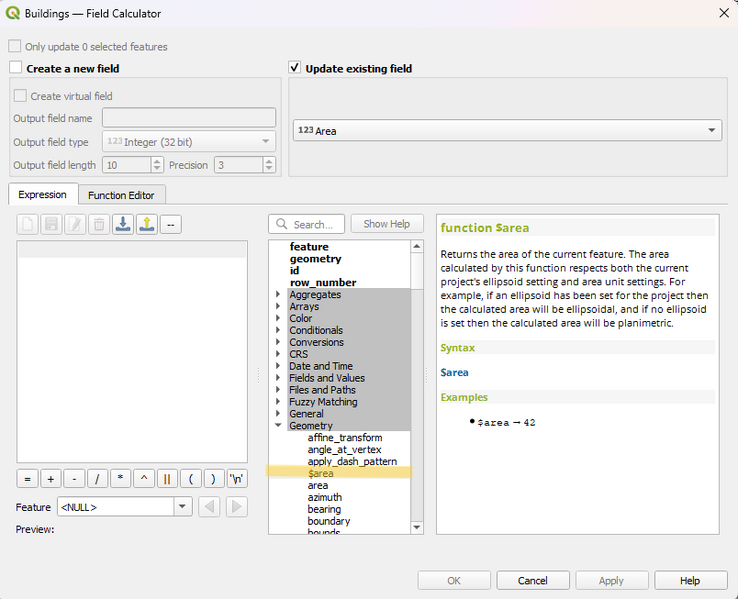Click the function list scrollbar thumb
The height and width of the screenshot is (599, 738).
417,271
